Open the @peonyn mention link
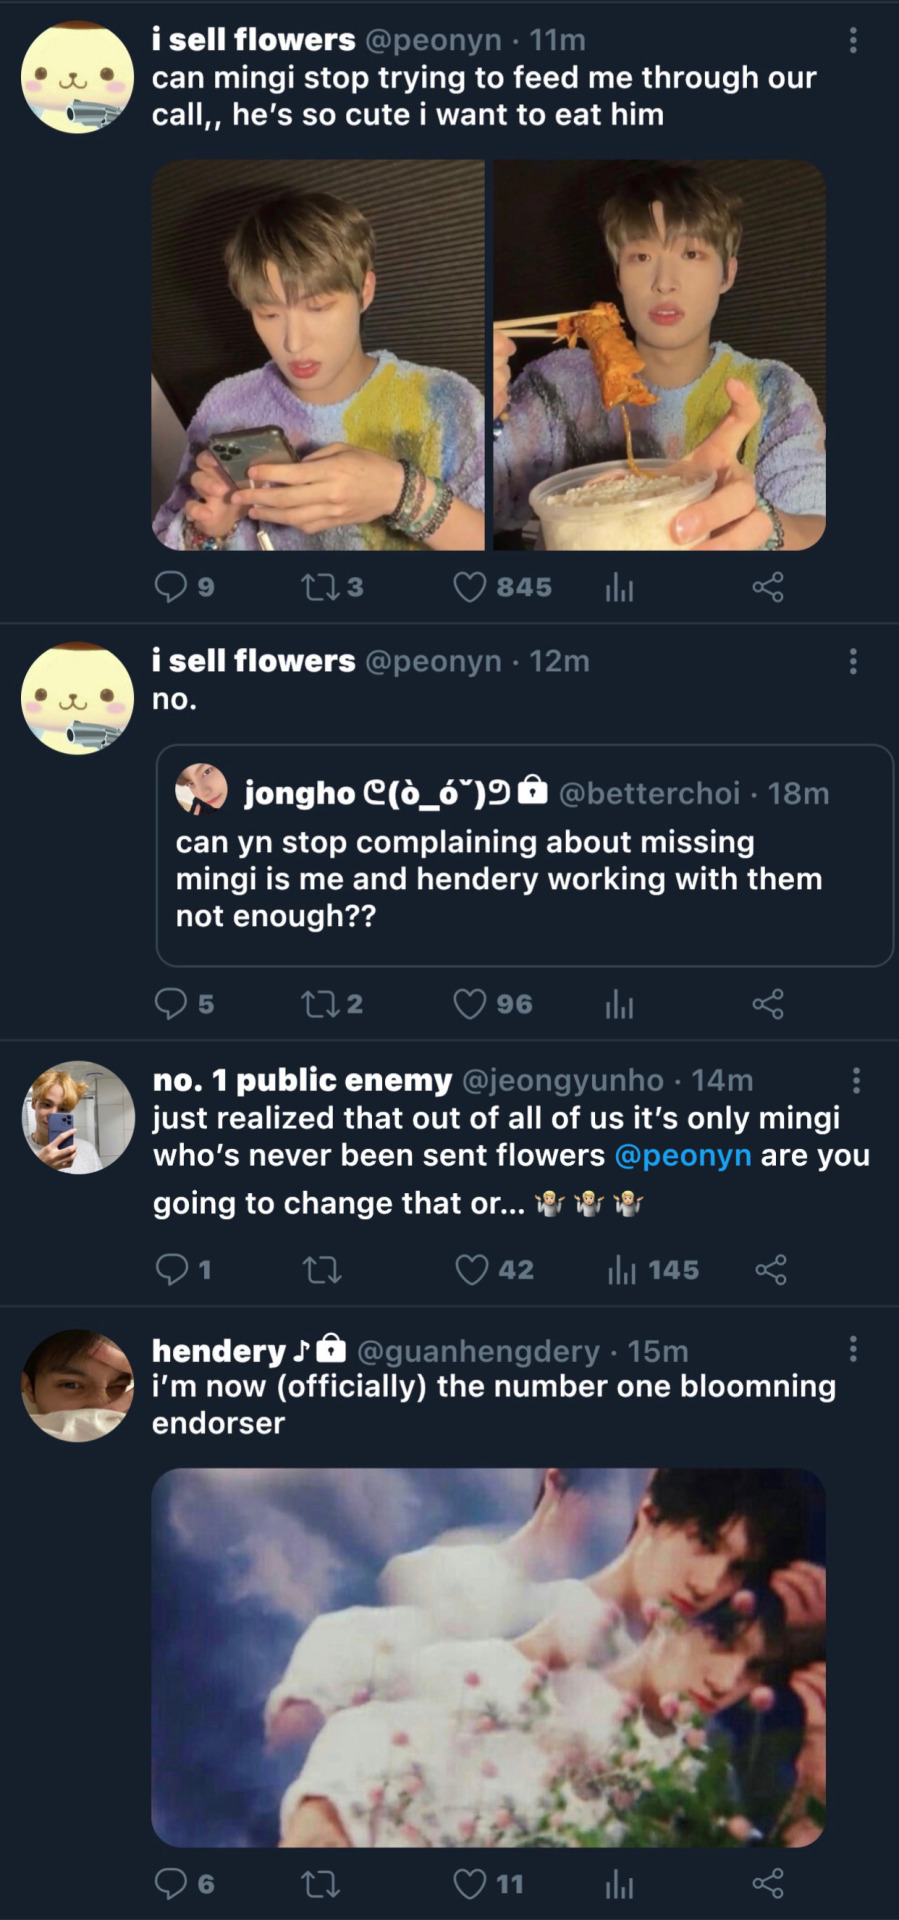899x1920 pixels. pyautogui.click(x=682, y=1156)
